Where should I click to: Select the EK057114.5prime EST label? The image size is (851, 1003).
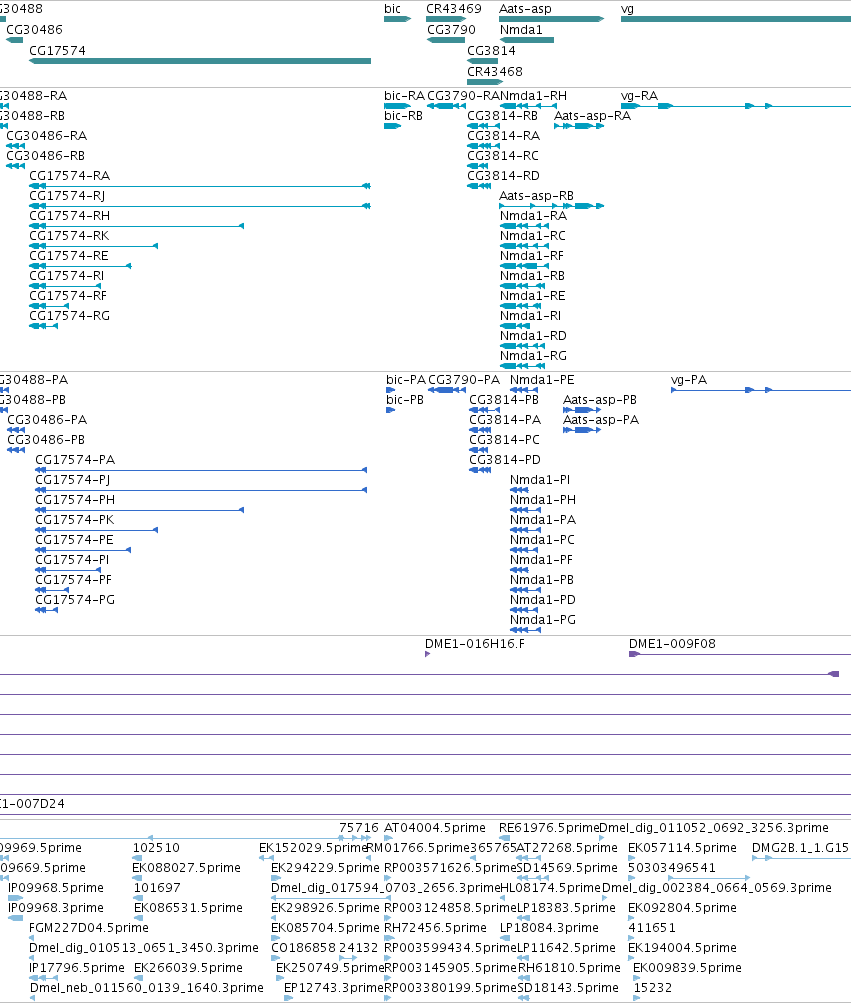click(x=682, y=848)
